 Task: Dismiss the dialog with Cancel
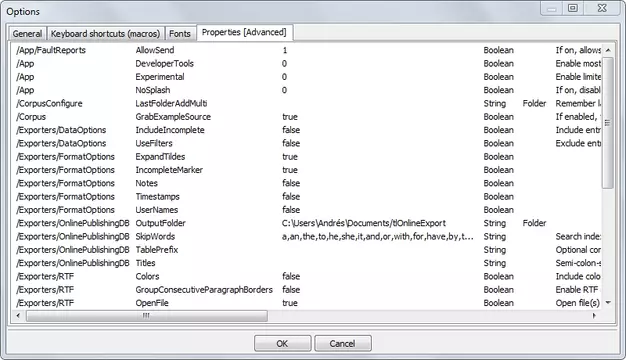pyautogui.click(x=343, y=343)
